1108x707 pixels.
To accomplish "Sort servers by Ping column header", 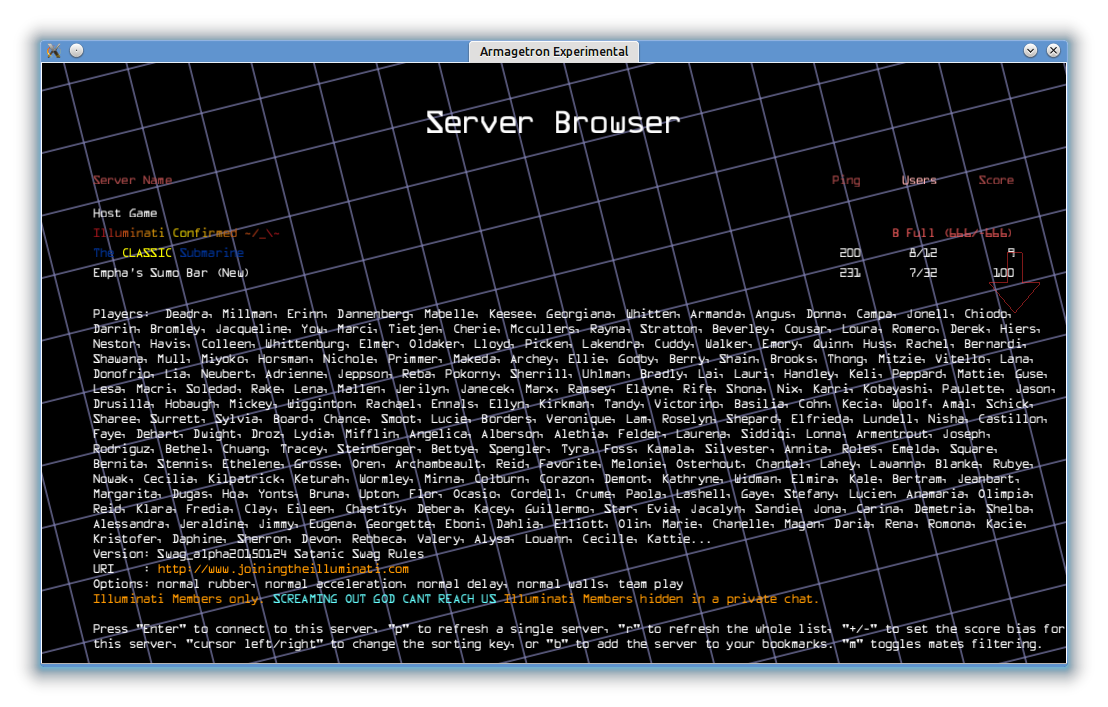I will [845, 181].
